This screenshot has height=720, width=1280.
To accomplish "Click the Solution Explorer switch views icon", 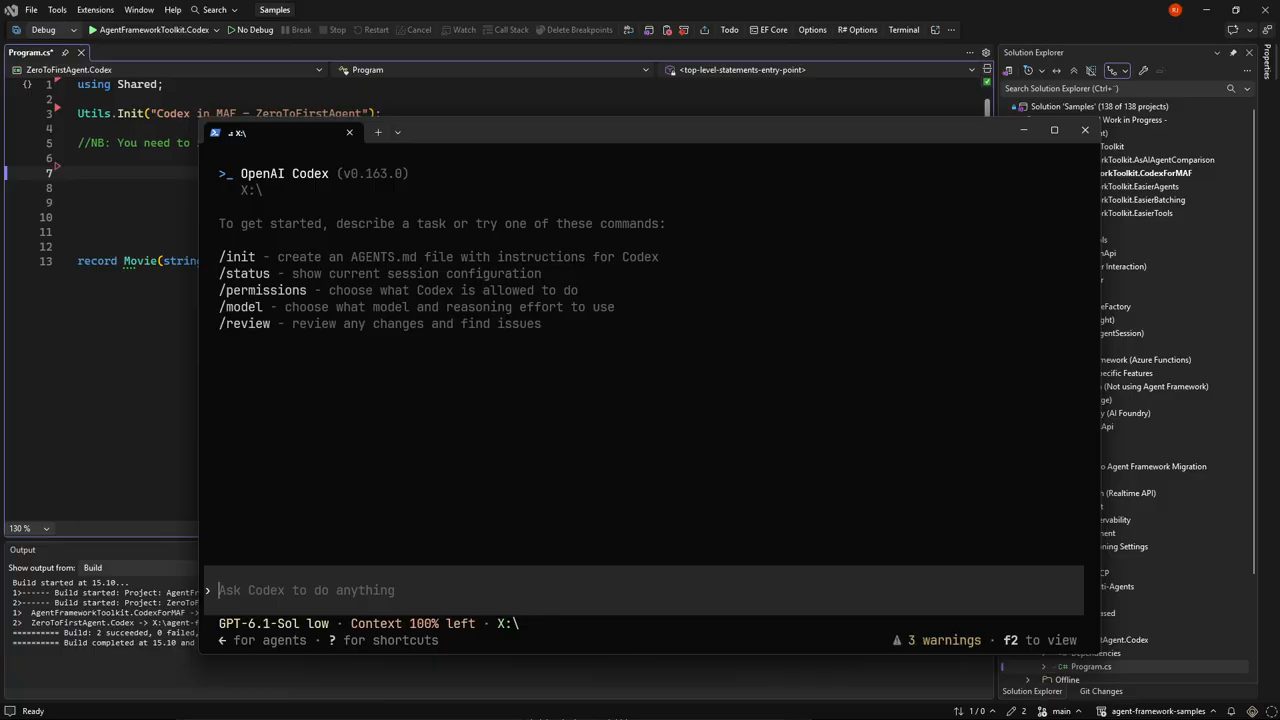I will [x=1008, y=71].
